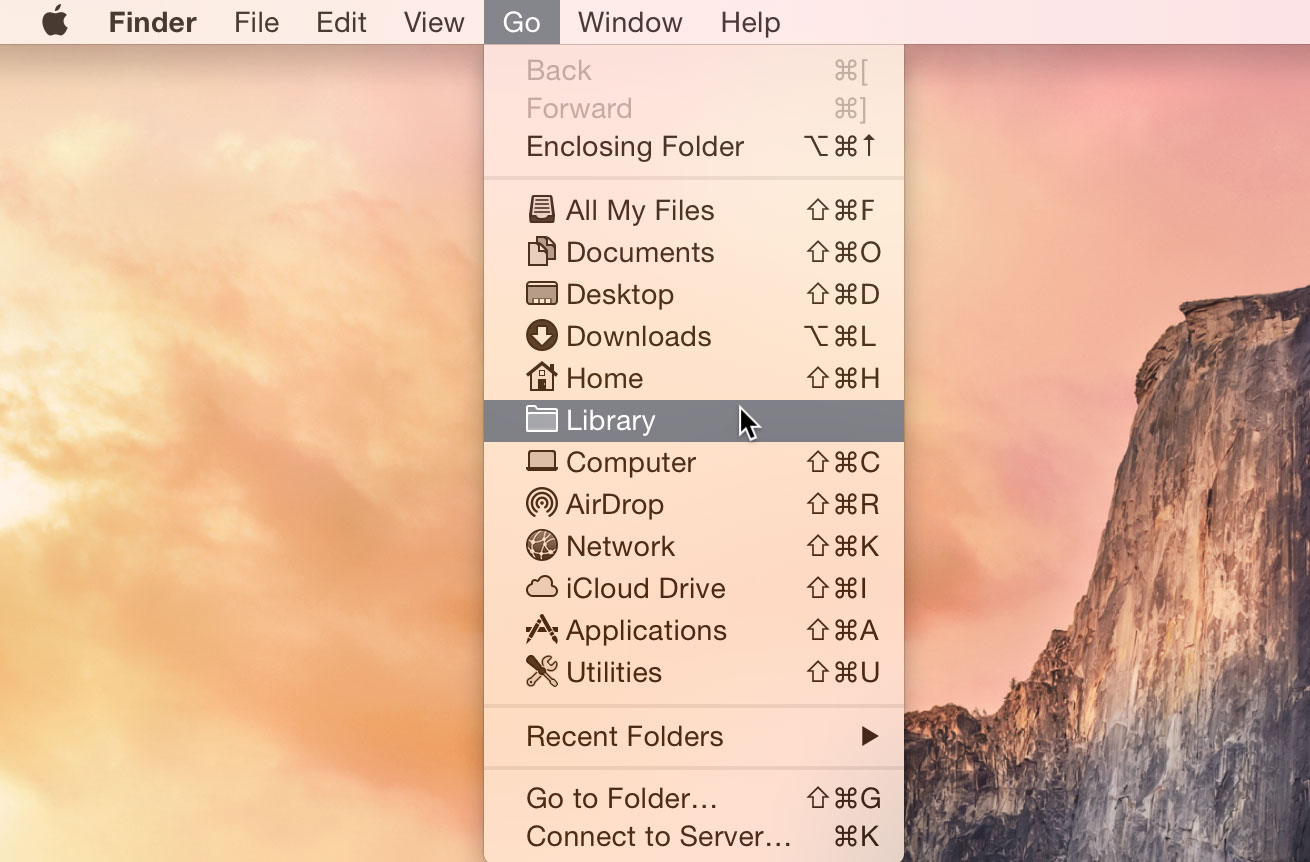Select the "AirDrop" text entry

click(x=615, y=504)
